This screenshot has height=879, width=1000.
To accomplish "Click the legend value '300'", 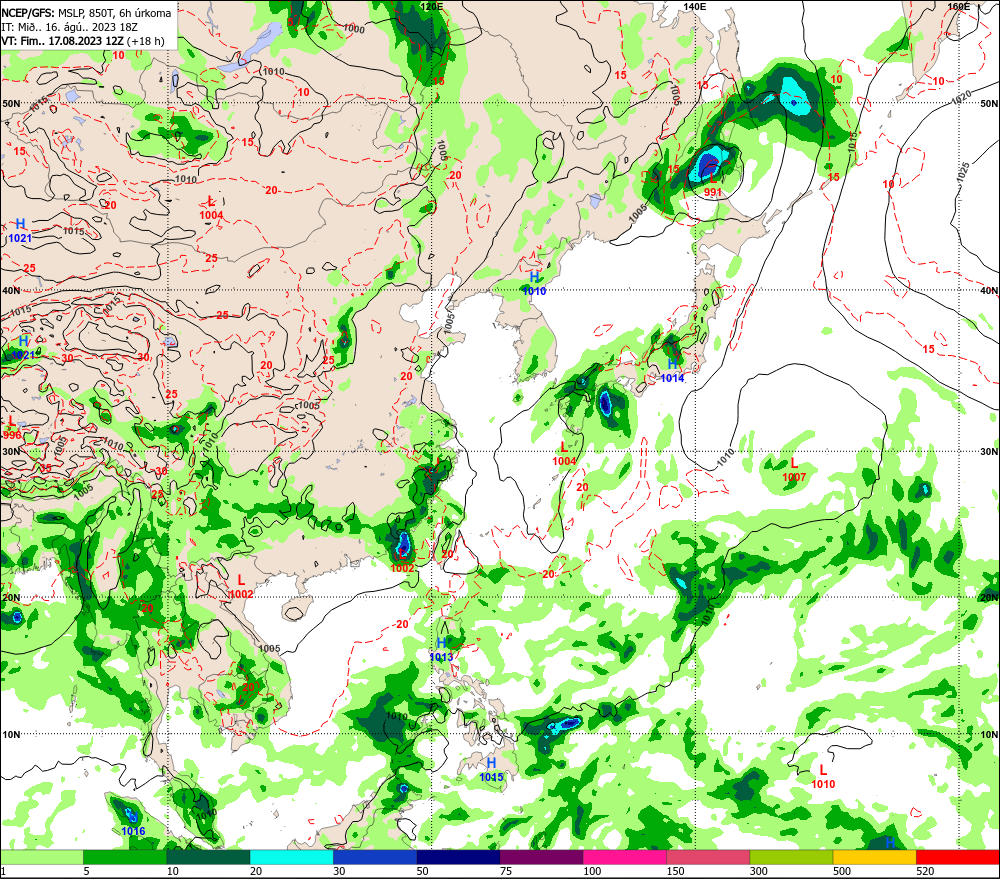I will [758, 871].
